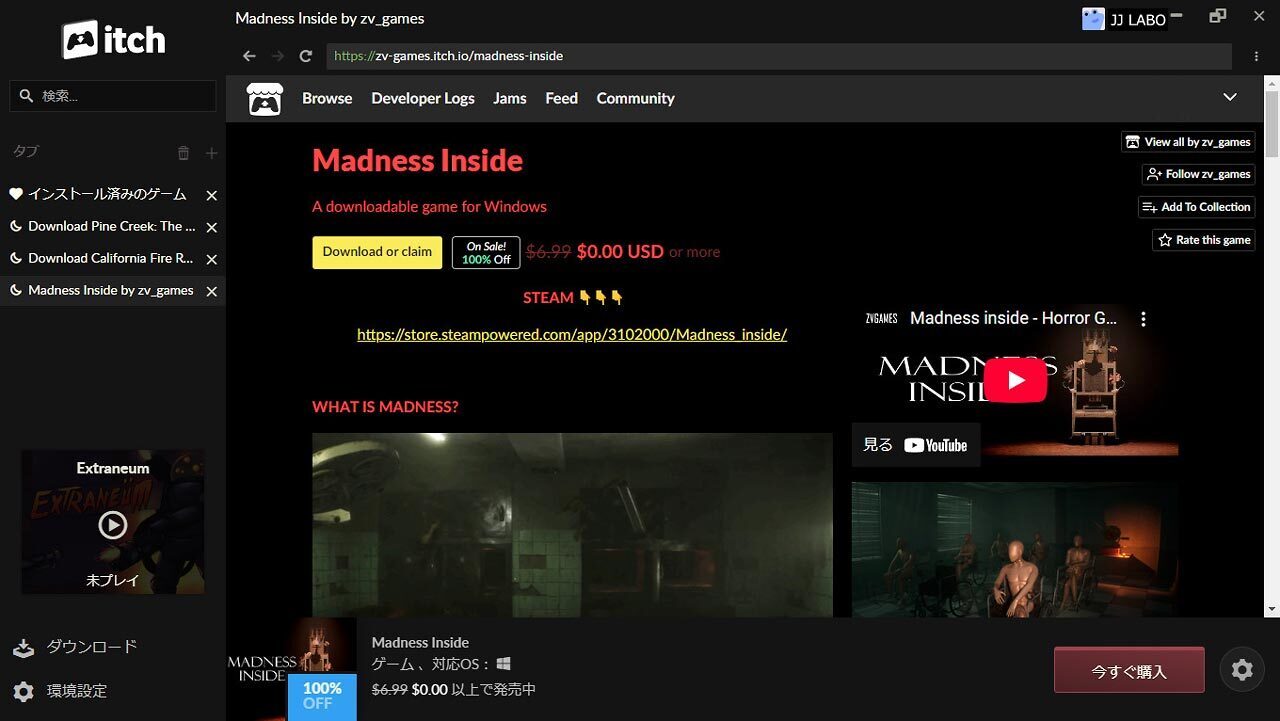The image size is (1280, 721).
Task: Go back with the left arrow
Action: point(250,56)
